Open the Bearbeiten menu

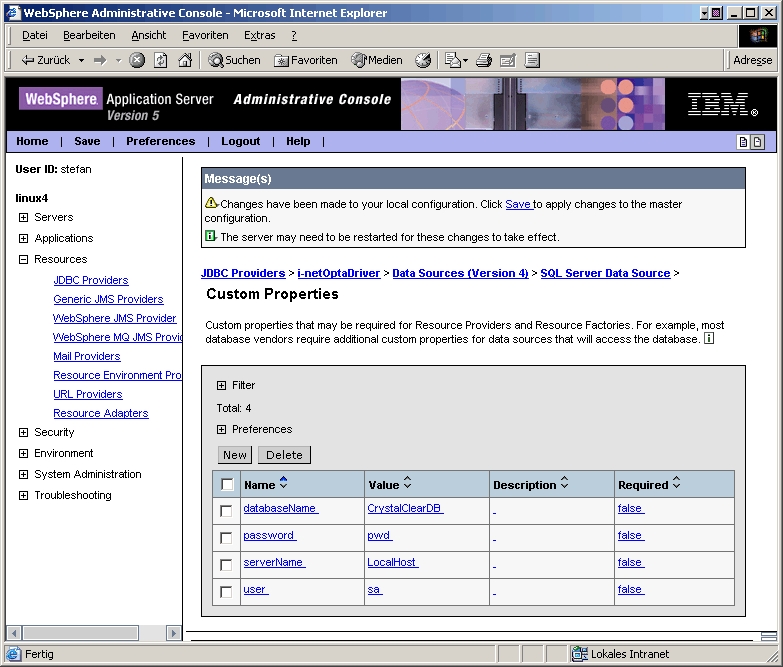(x=89, y=35)
